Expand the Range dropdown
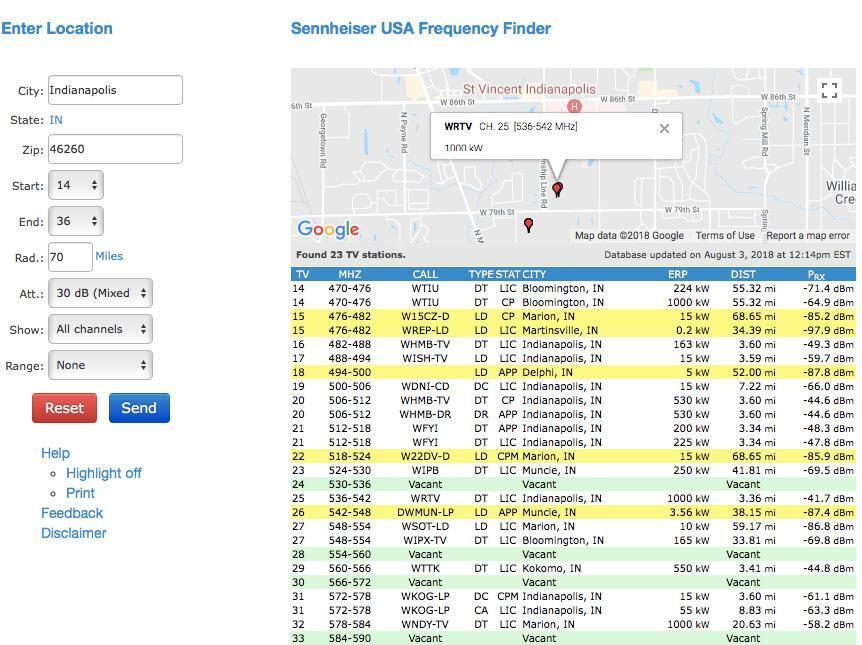This screenshot has height=645, width=862. (x=100, y=365)
